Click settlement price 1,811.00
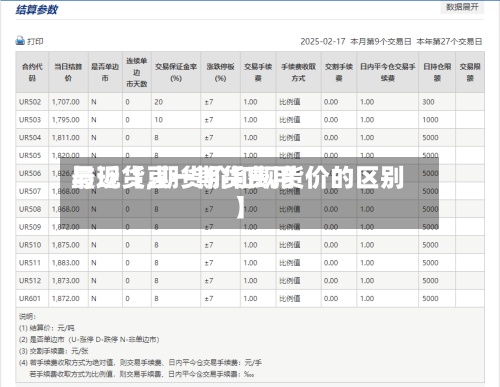The height and width of the screenshot is (387, 500). pos(66,138)
